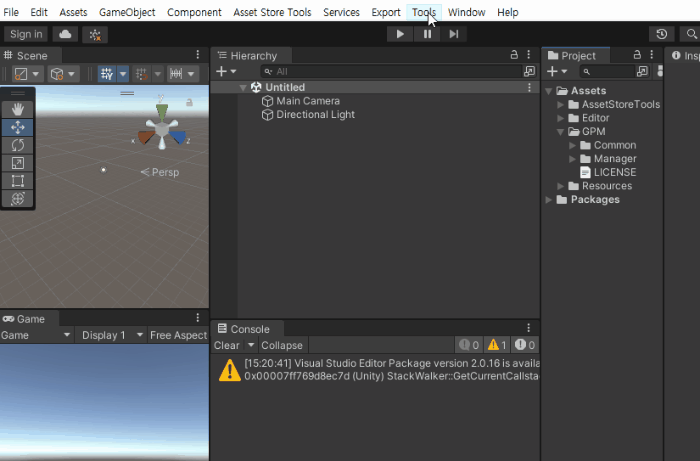The image size is (700, 461).
Task: Open Scene panel options menu
Action: coord(198,54)
